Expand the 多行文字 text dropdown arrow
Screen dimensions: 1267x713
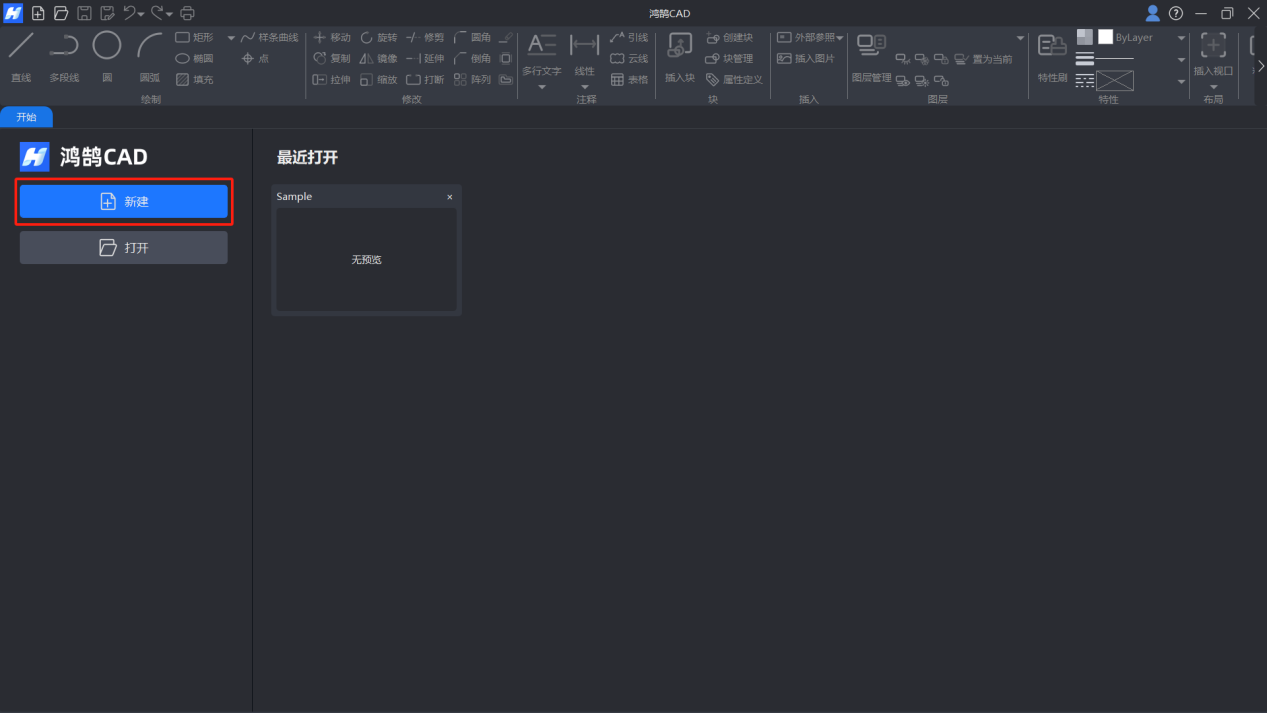pos(542,88)
